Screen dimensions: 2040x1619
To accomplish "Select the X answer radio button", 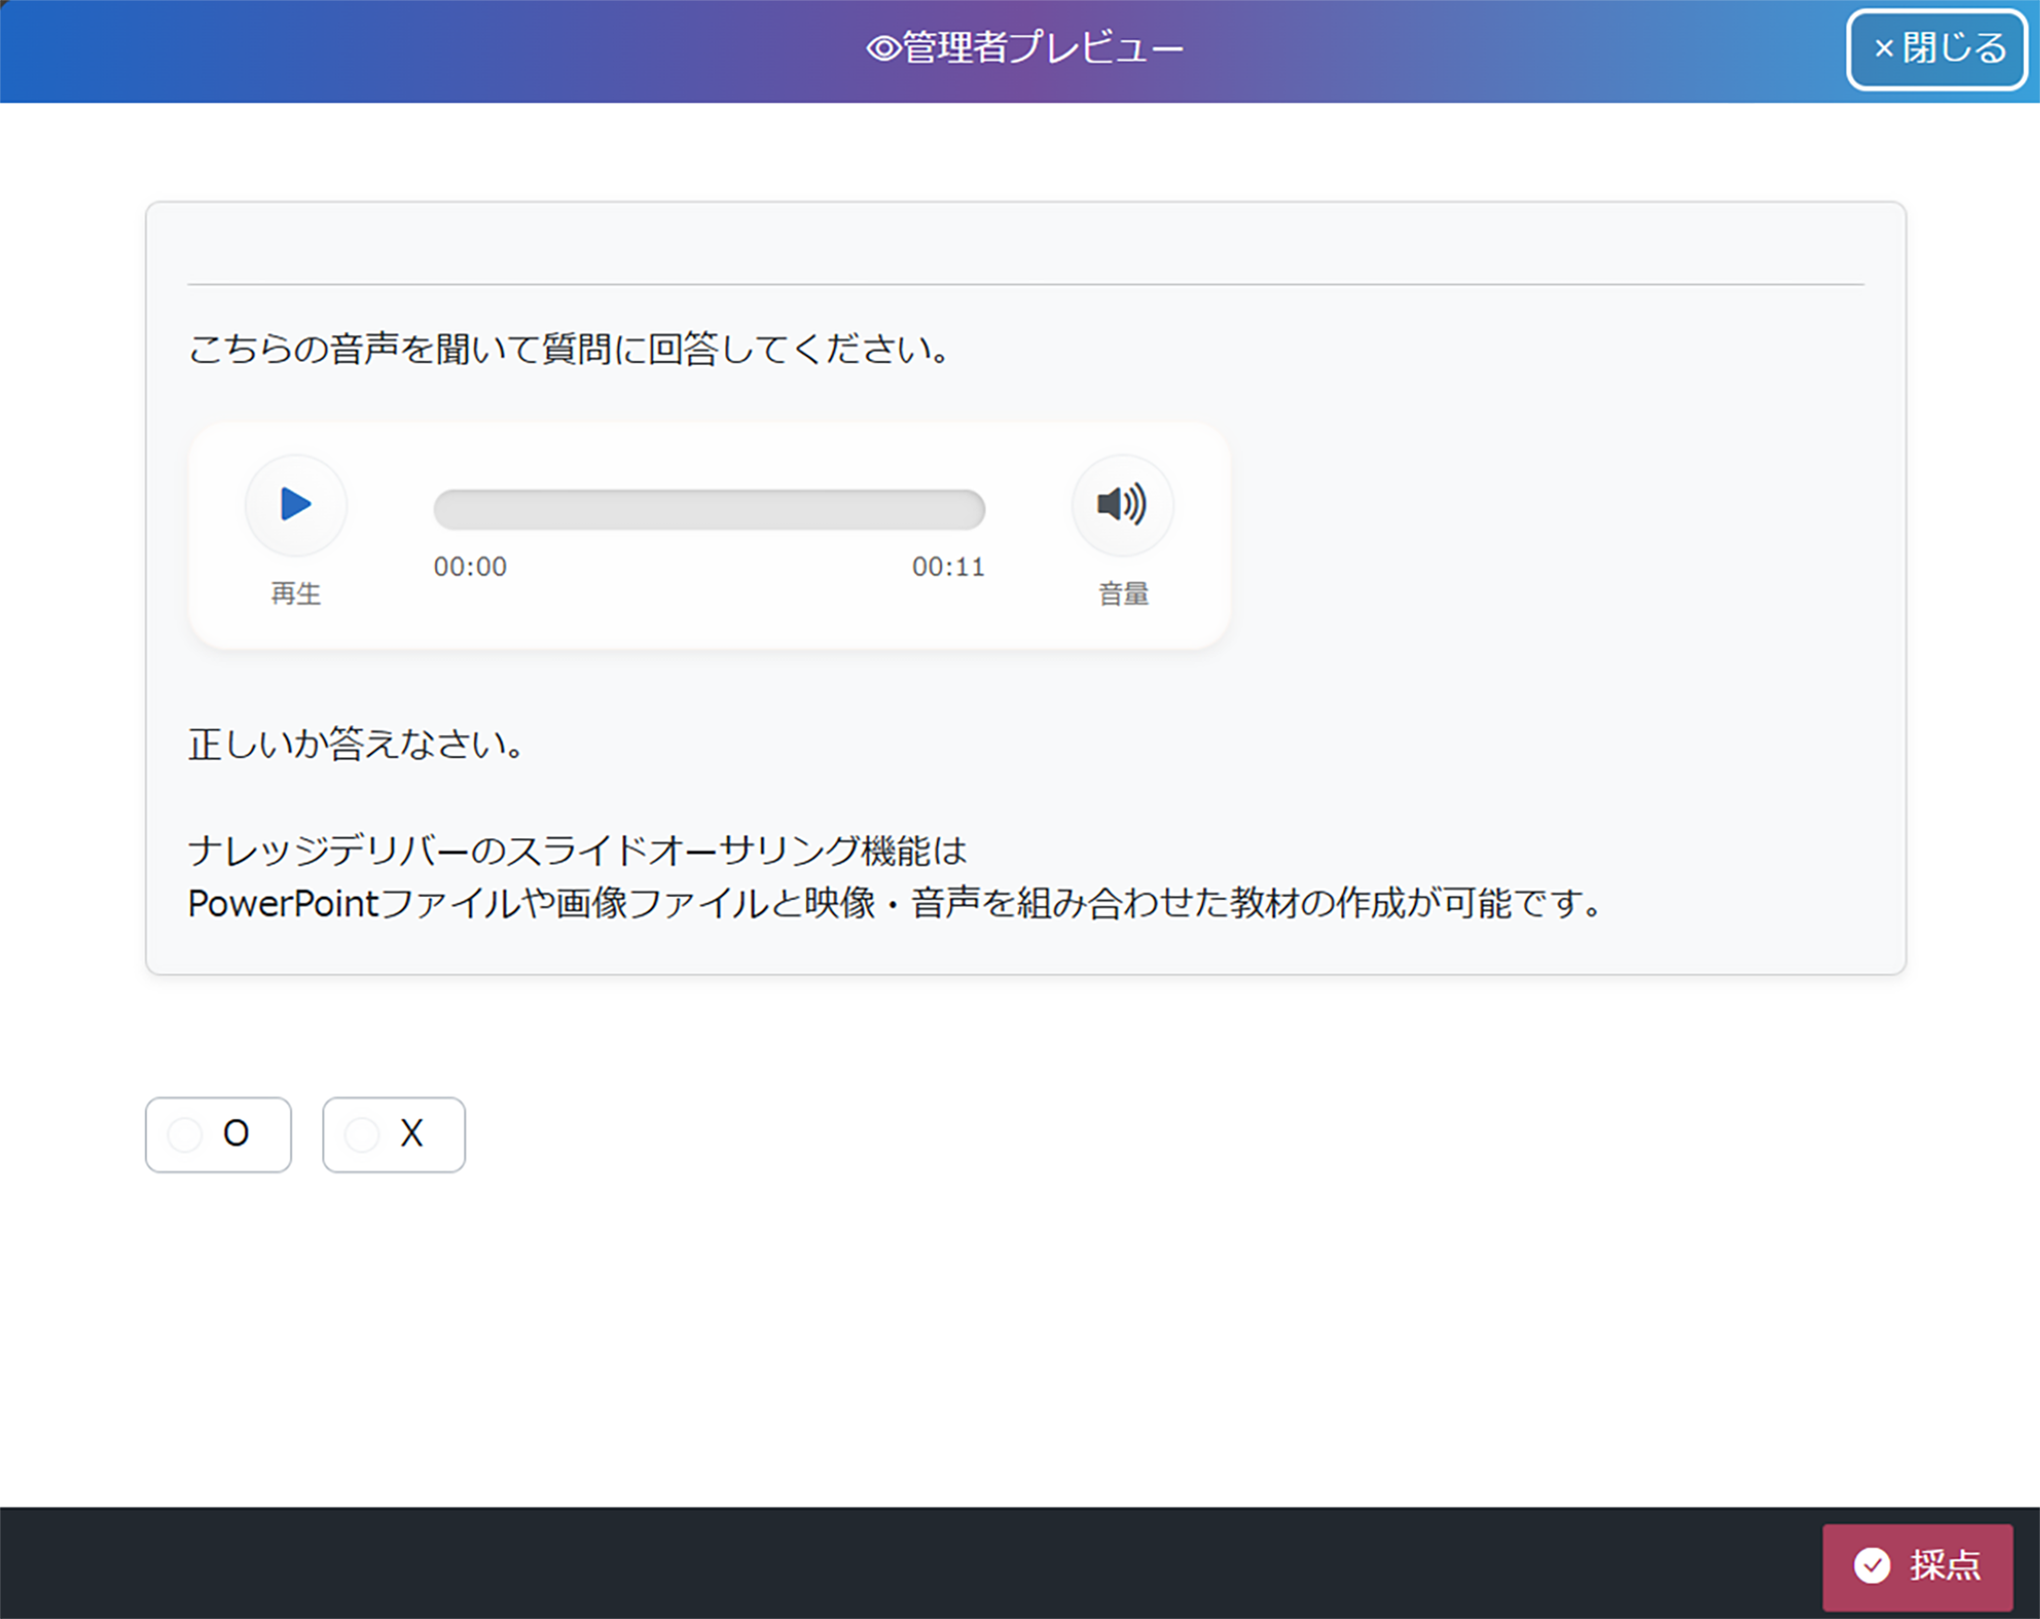I will pos(362,1135).
